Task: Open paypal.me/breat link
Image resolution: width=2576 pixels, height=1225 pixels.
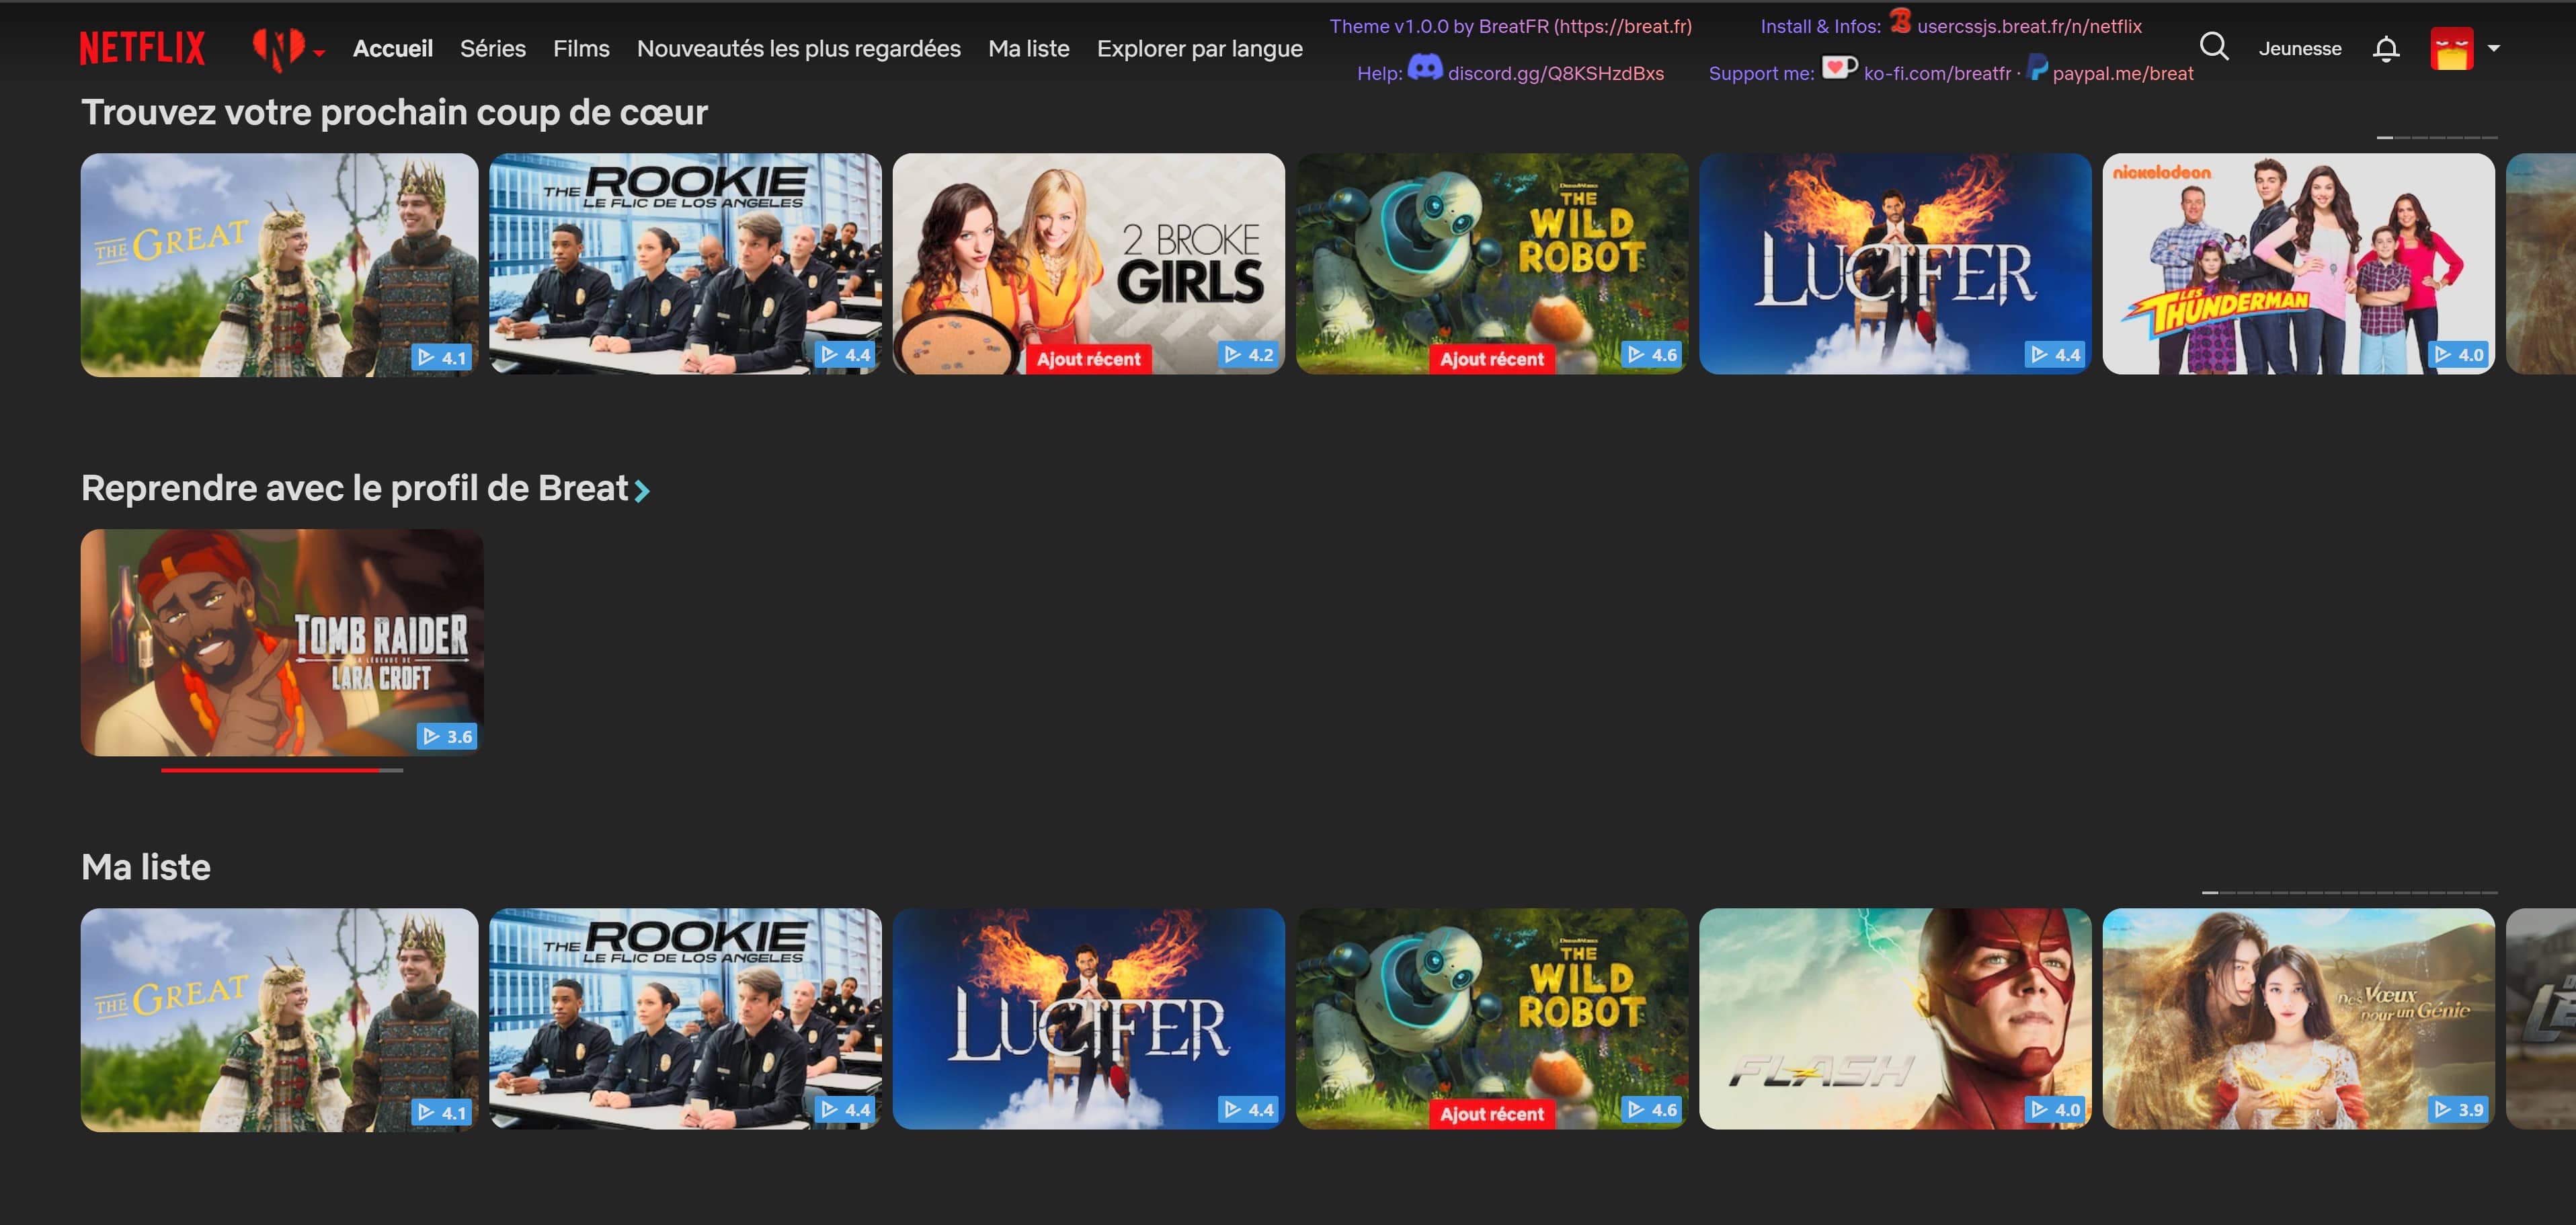Action: pos(2123,73)
